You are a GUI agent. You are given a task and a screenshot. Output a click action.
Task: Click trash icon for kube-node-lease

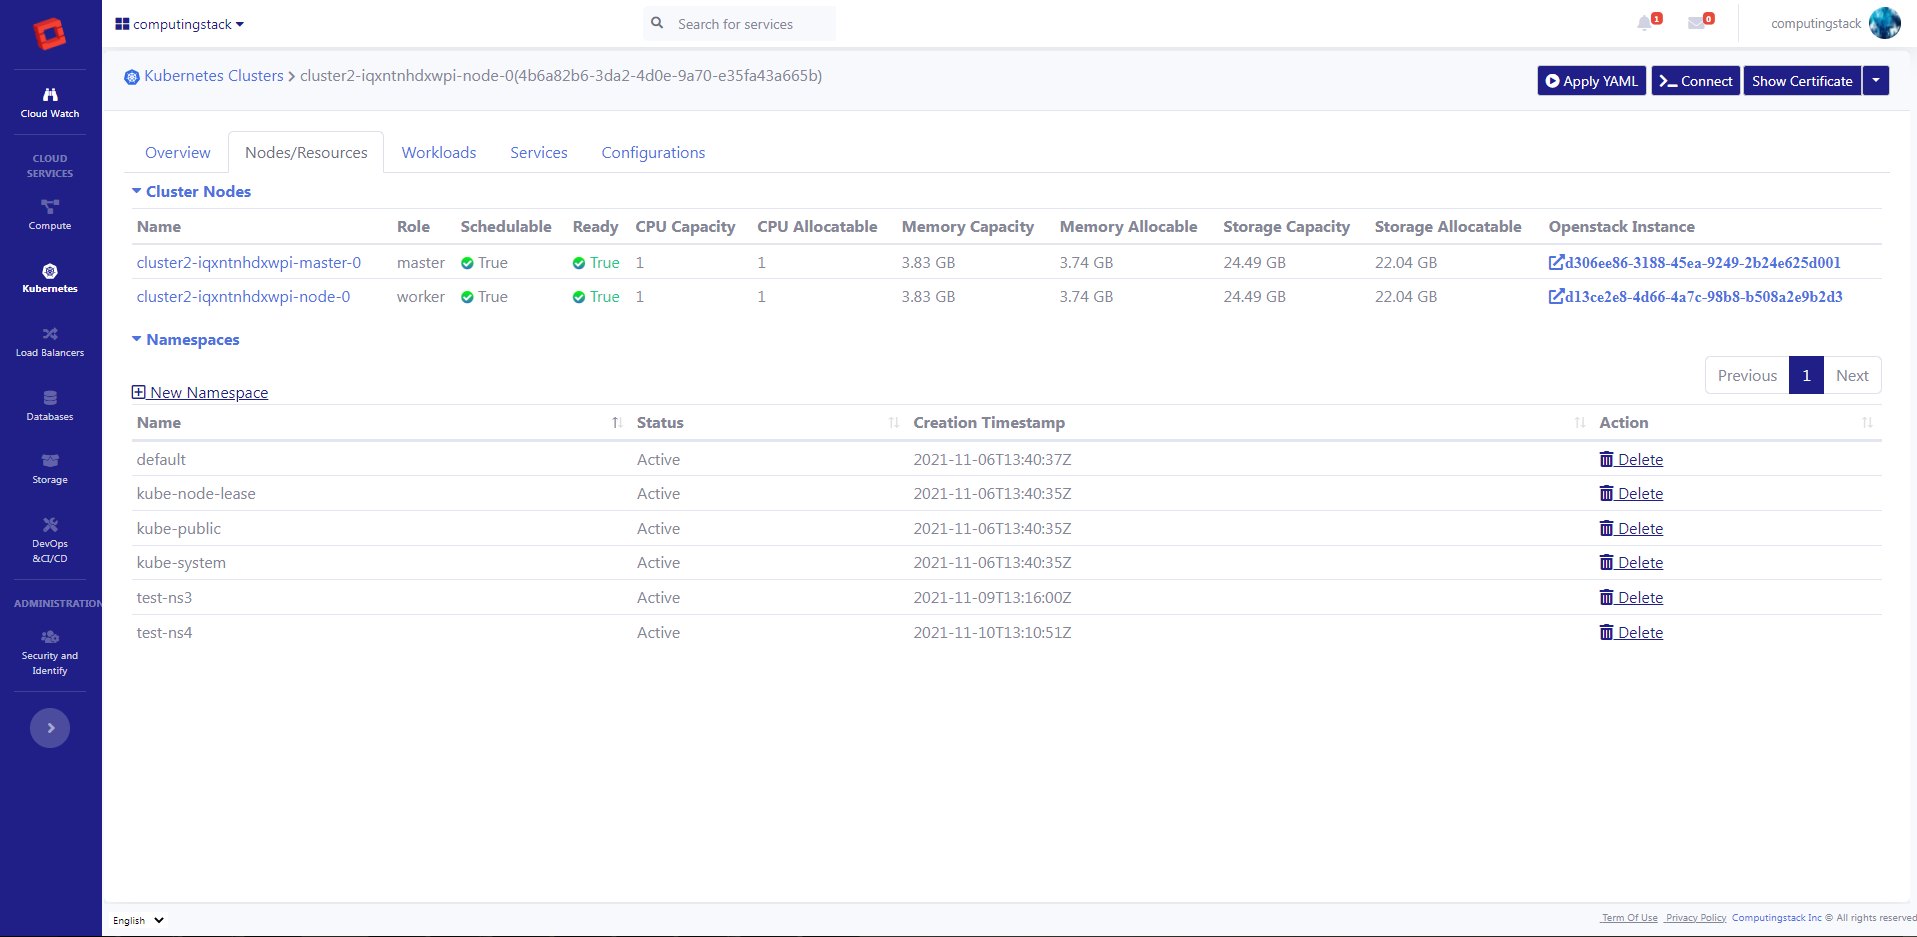tap(1606, 493)
